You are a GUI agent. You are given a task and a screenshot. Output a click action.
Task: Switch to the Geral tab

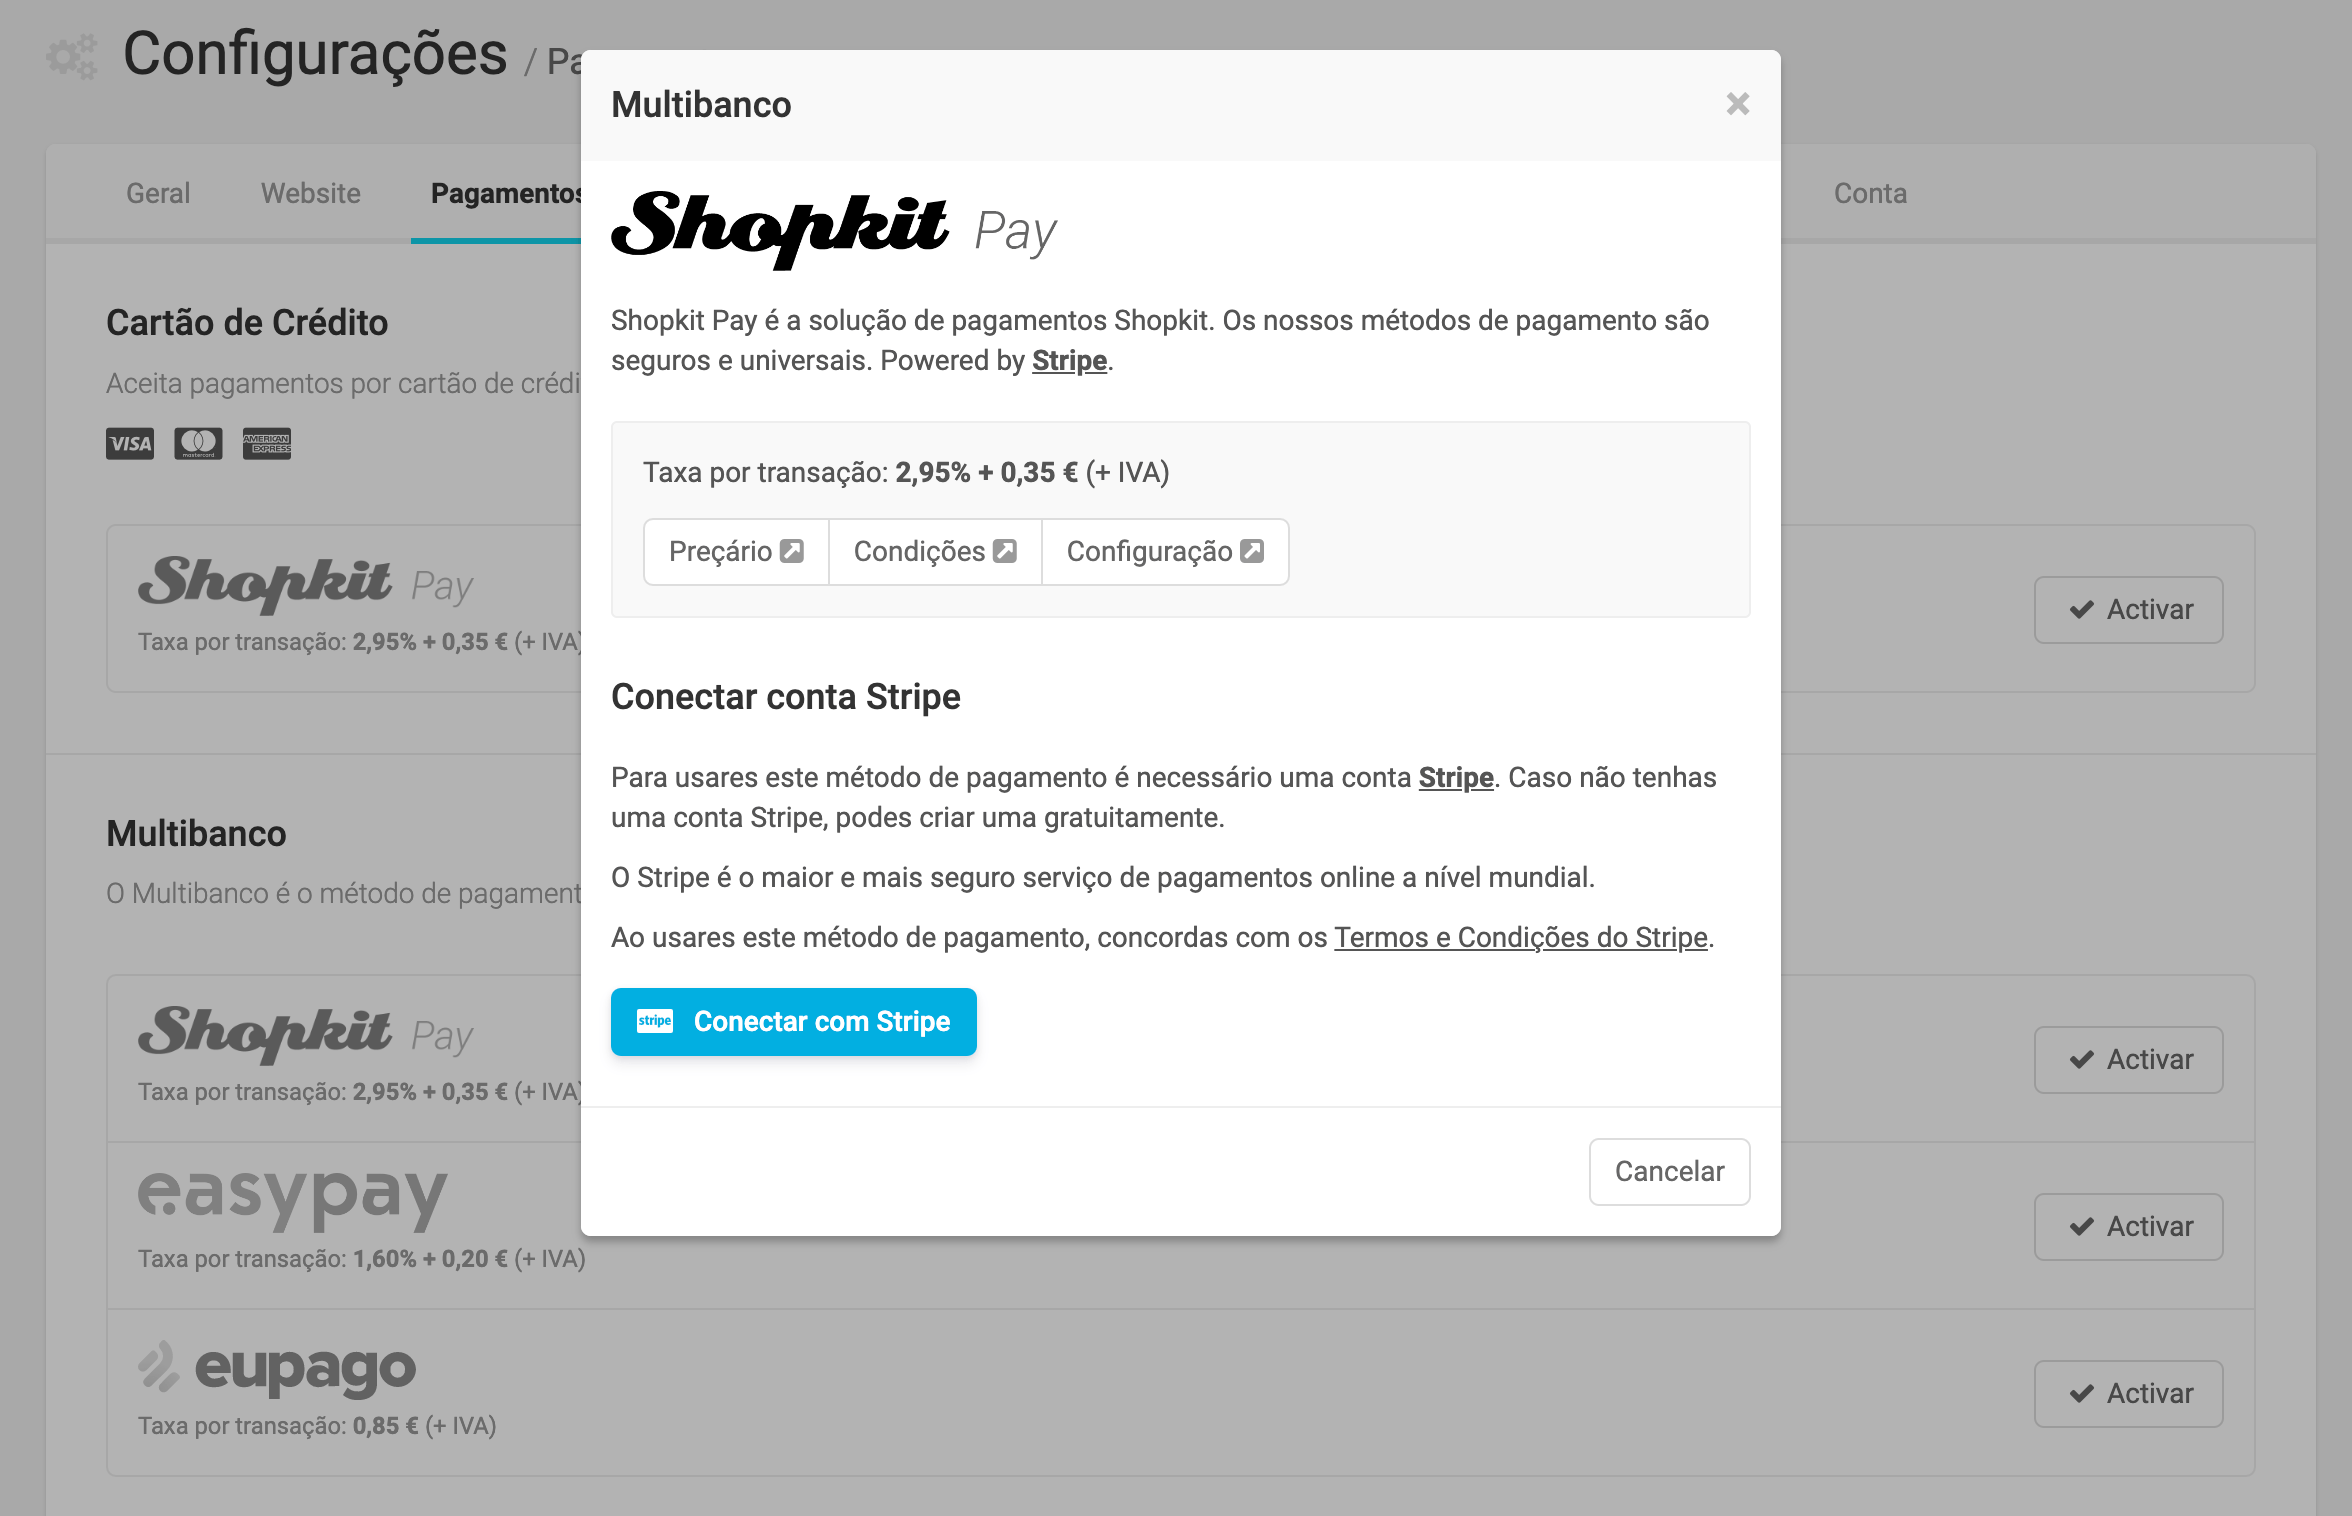[158, 194]
